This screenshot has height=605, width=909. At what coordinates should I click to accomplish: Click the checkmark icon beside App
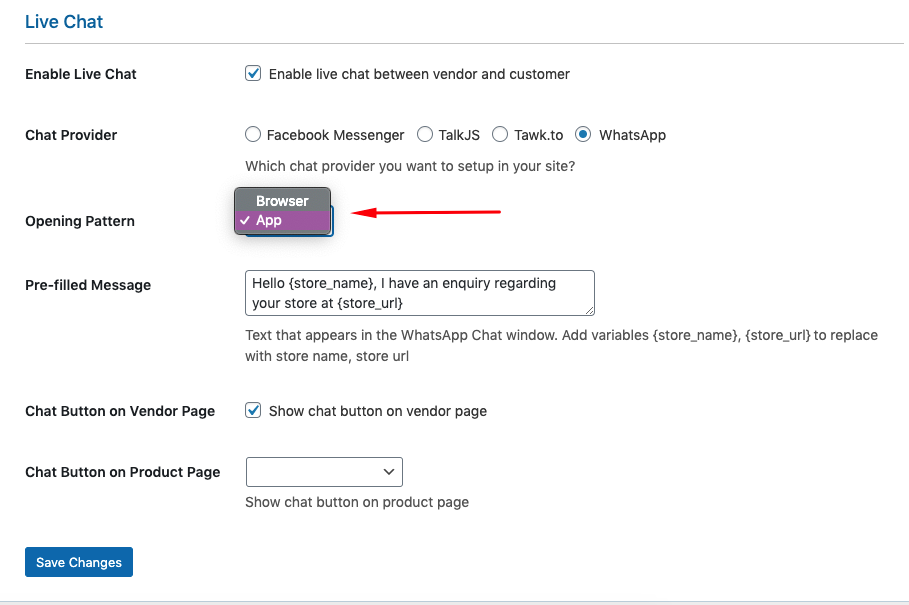(245, 220)
